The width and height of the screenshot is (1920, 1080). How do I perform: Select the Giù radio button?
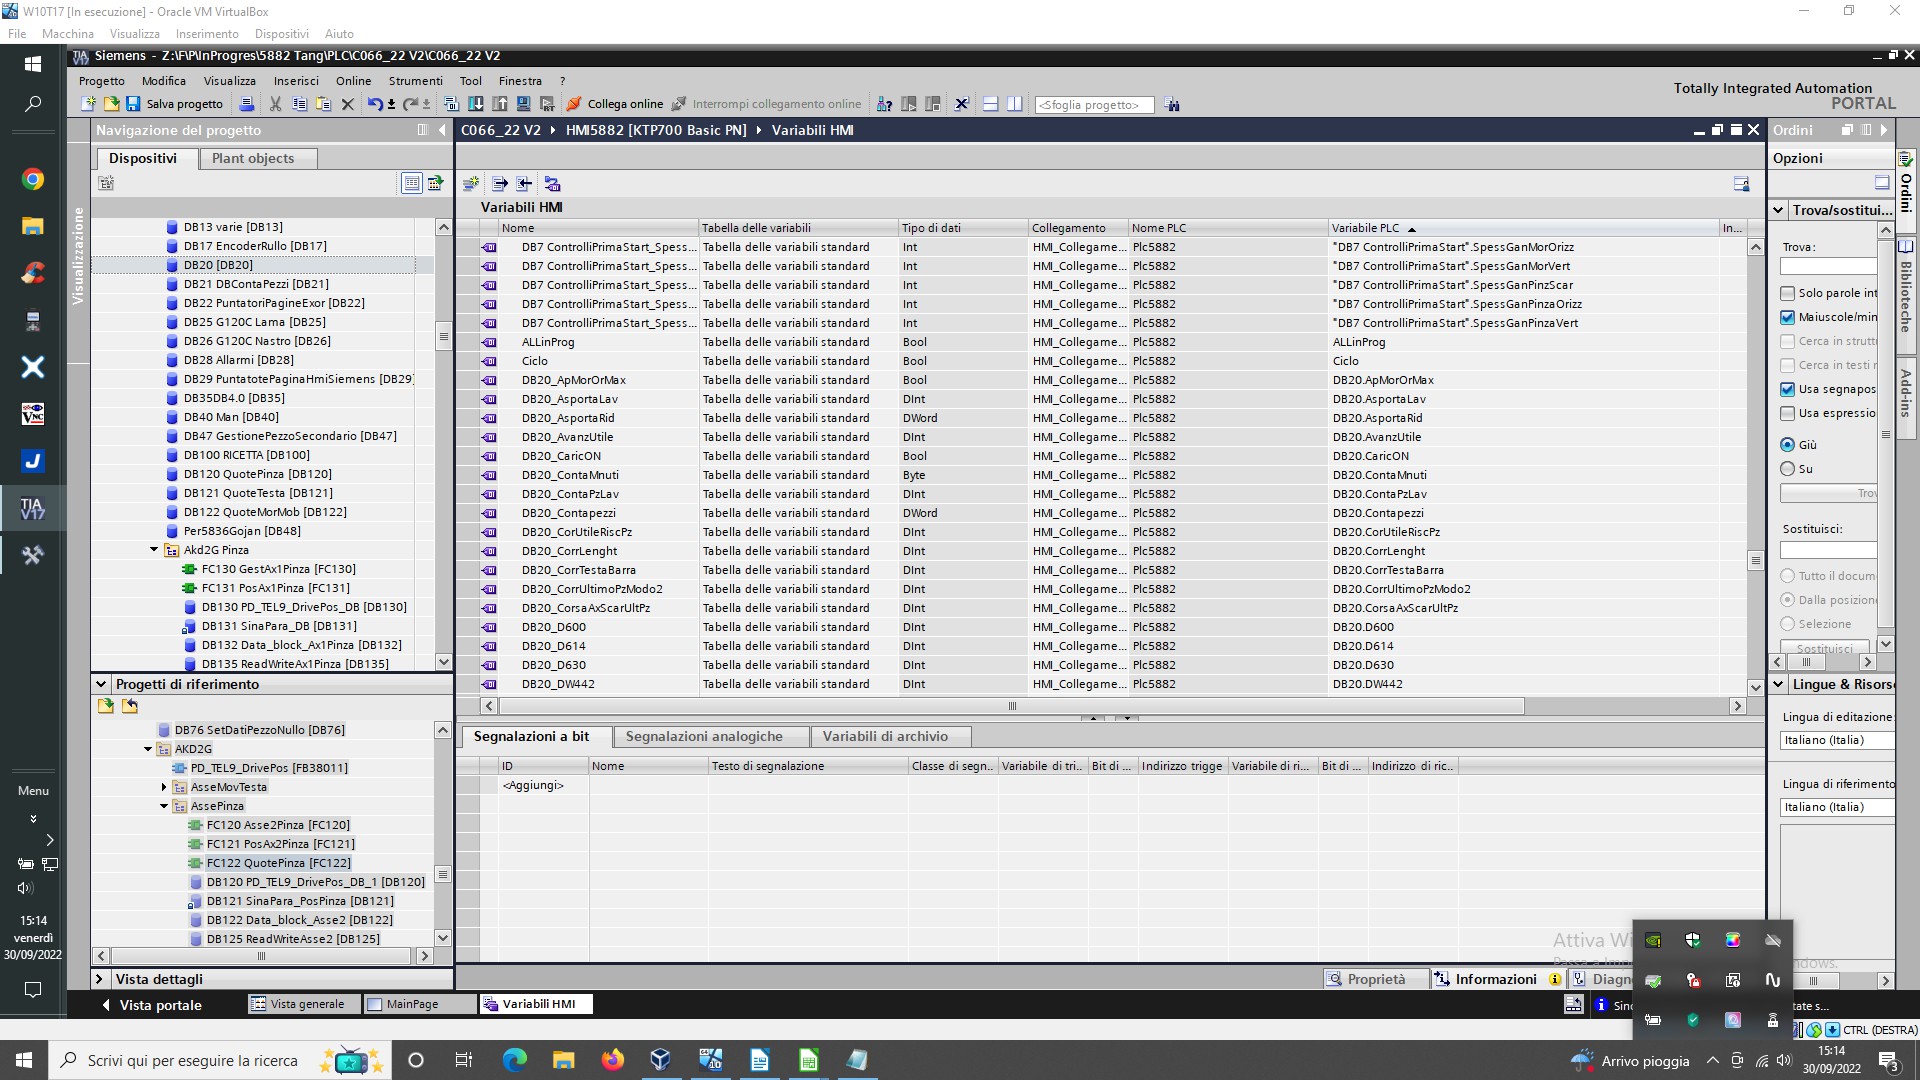1788,445
